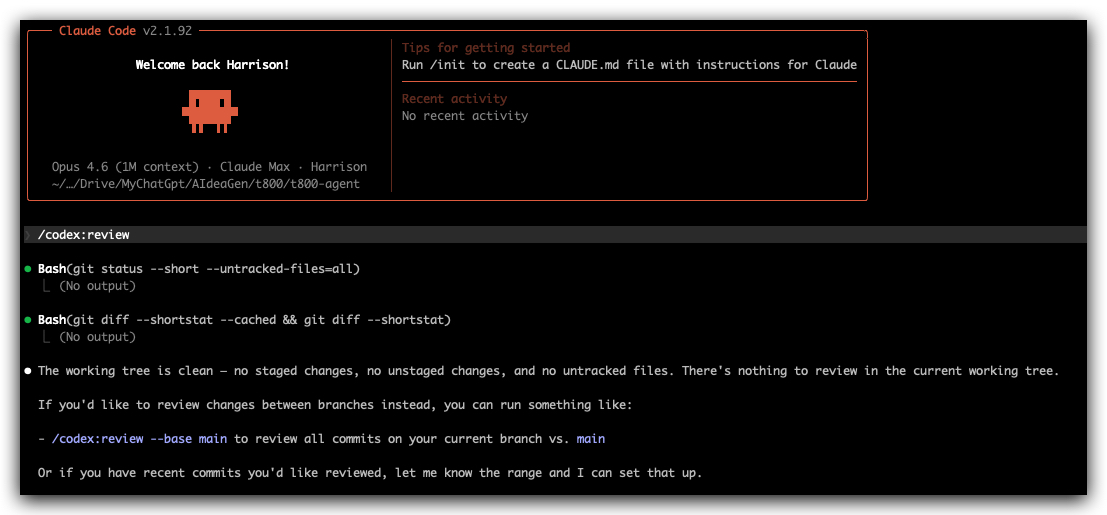Click the green bullet beside git status command

tap(28, 269)
